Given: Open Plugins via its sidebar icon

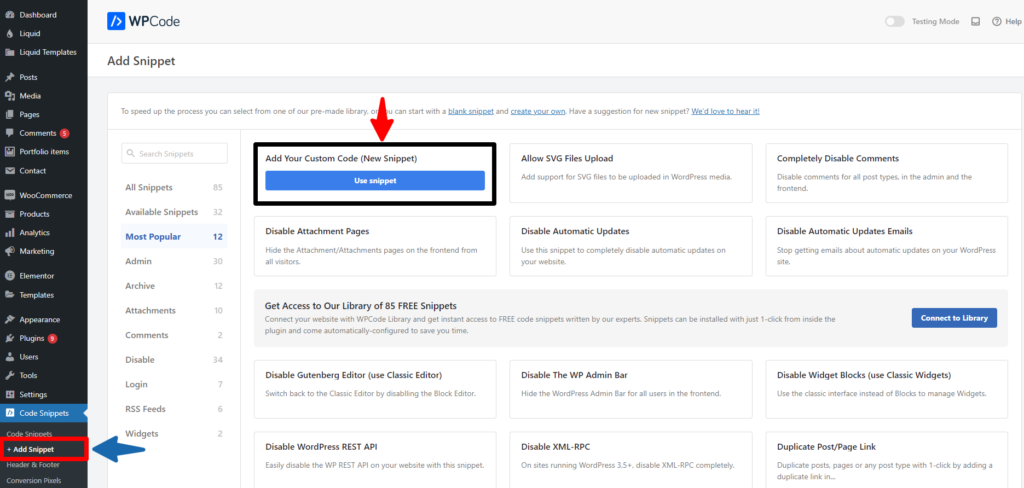Looking at the screenshot, I should (x=9, y=338).
